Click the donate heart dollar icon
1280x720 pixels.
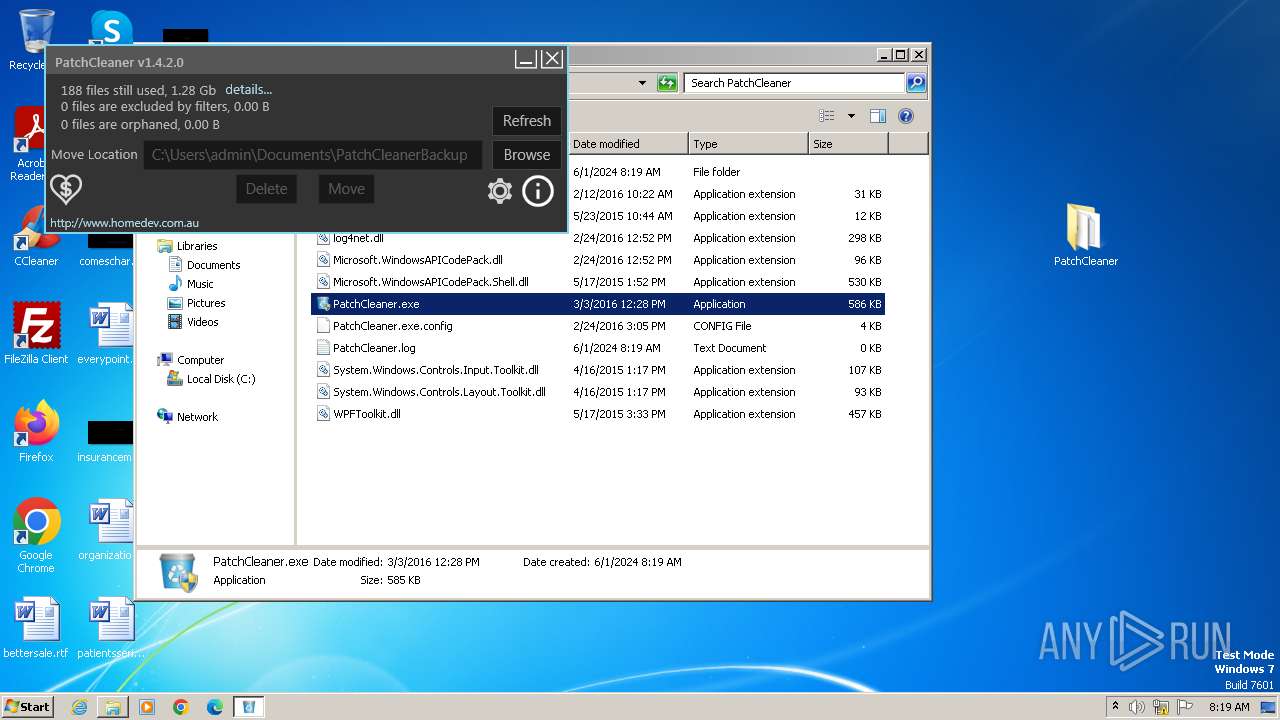click(x=66, y=189)
